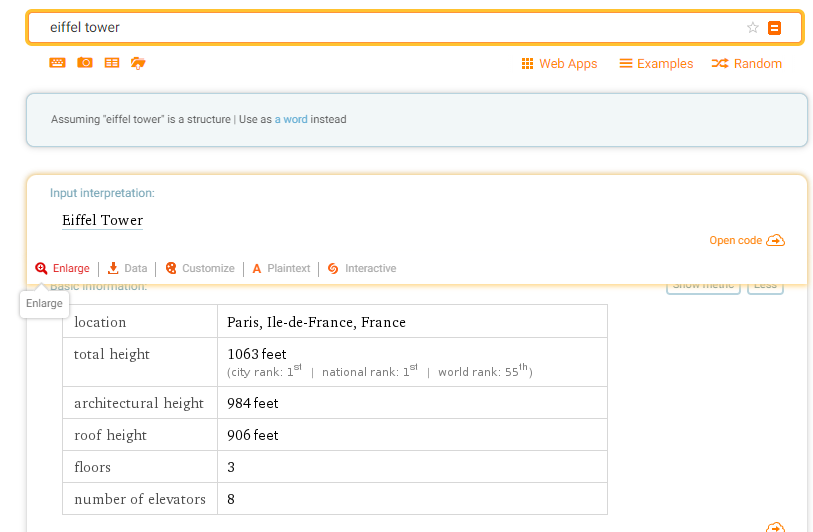Open Web Apps
Viewport: 813px width, 532px height.
coord(559,64)
